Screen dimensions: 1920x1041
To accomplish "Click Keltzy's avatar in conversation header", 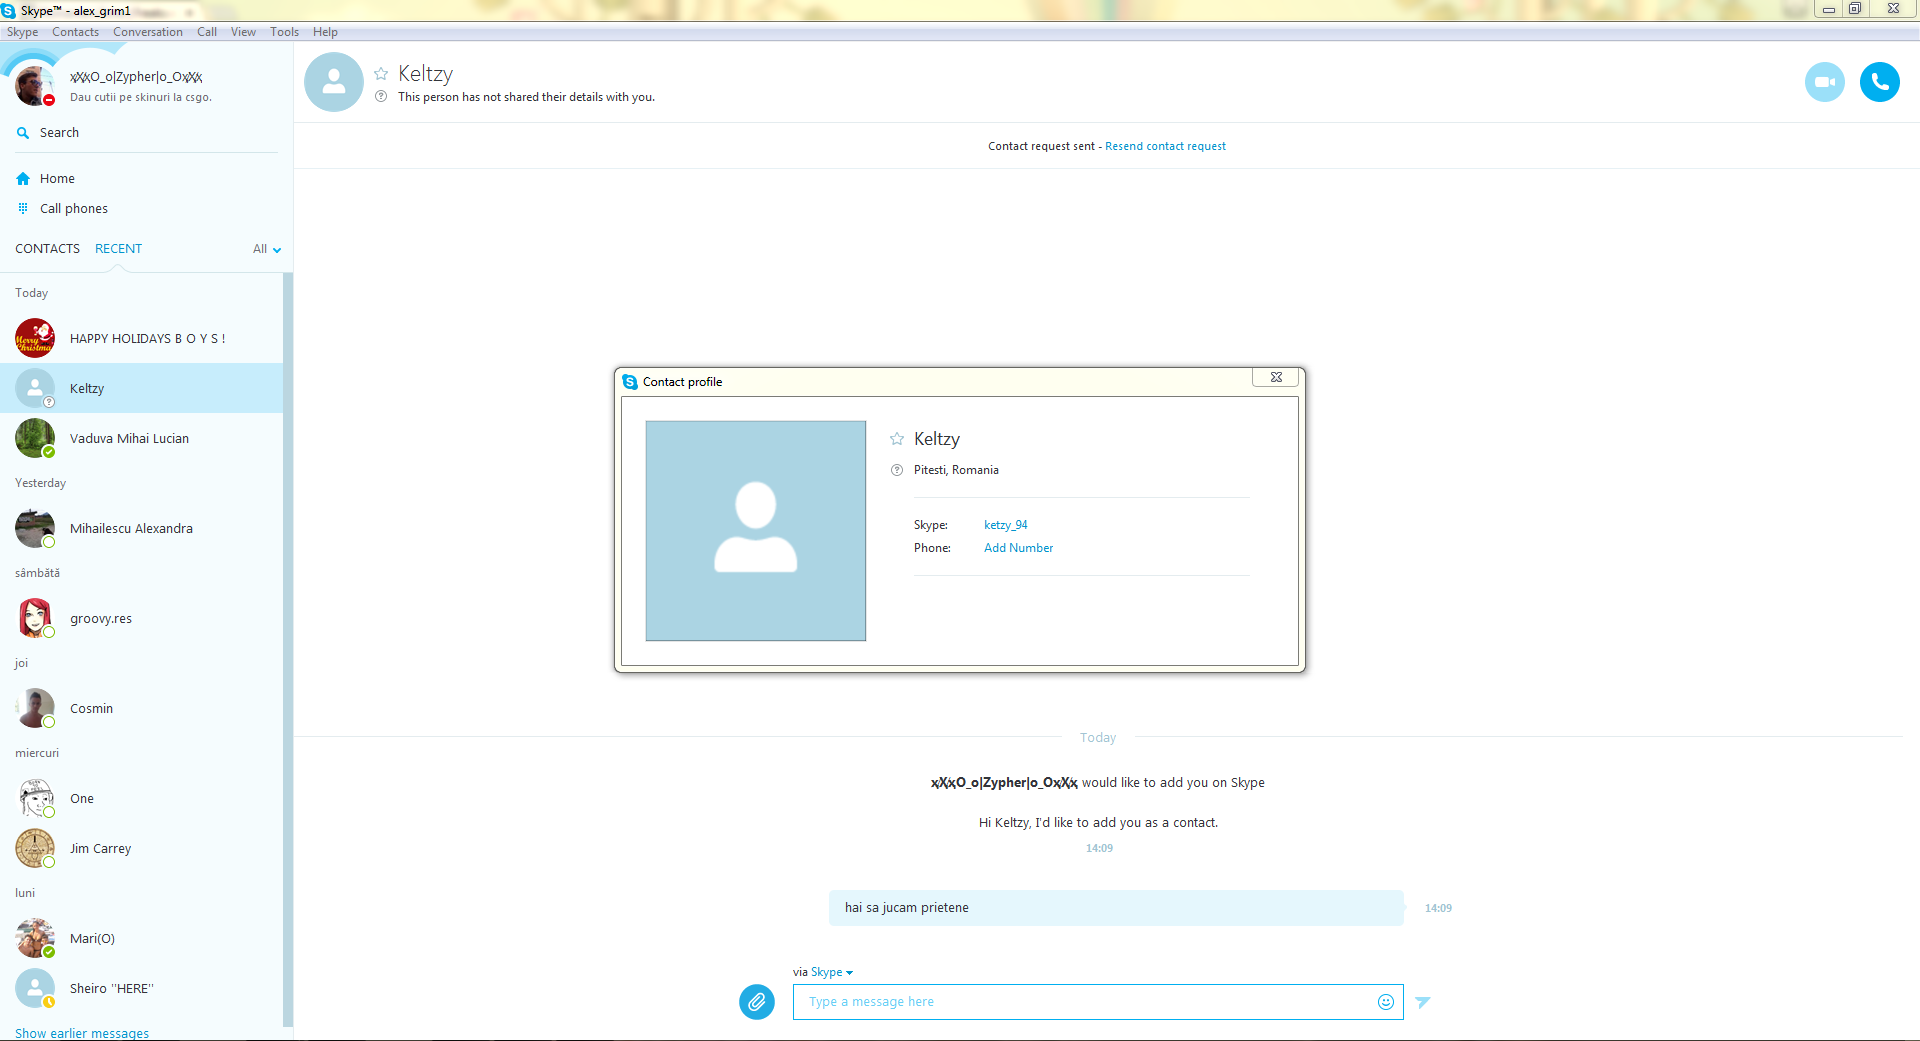I will click(334, 82).
